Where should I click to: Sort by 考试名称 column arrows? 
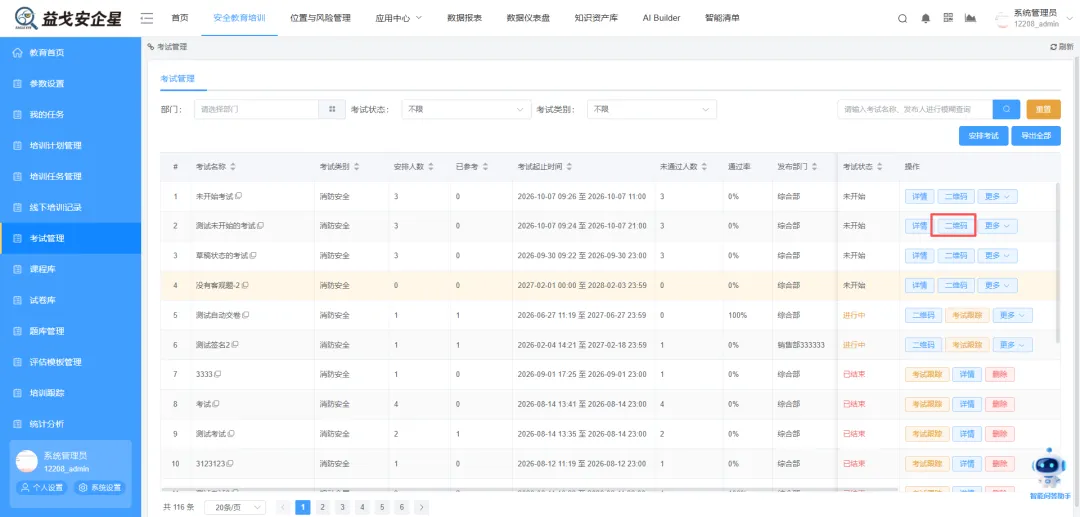(233, 167)
